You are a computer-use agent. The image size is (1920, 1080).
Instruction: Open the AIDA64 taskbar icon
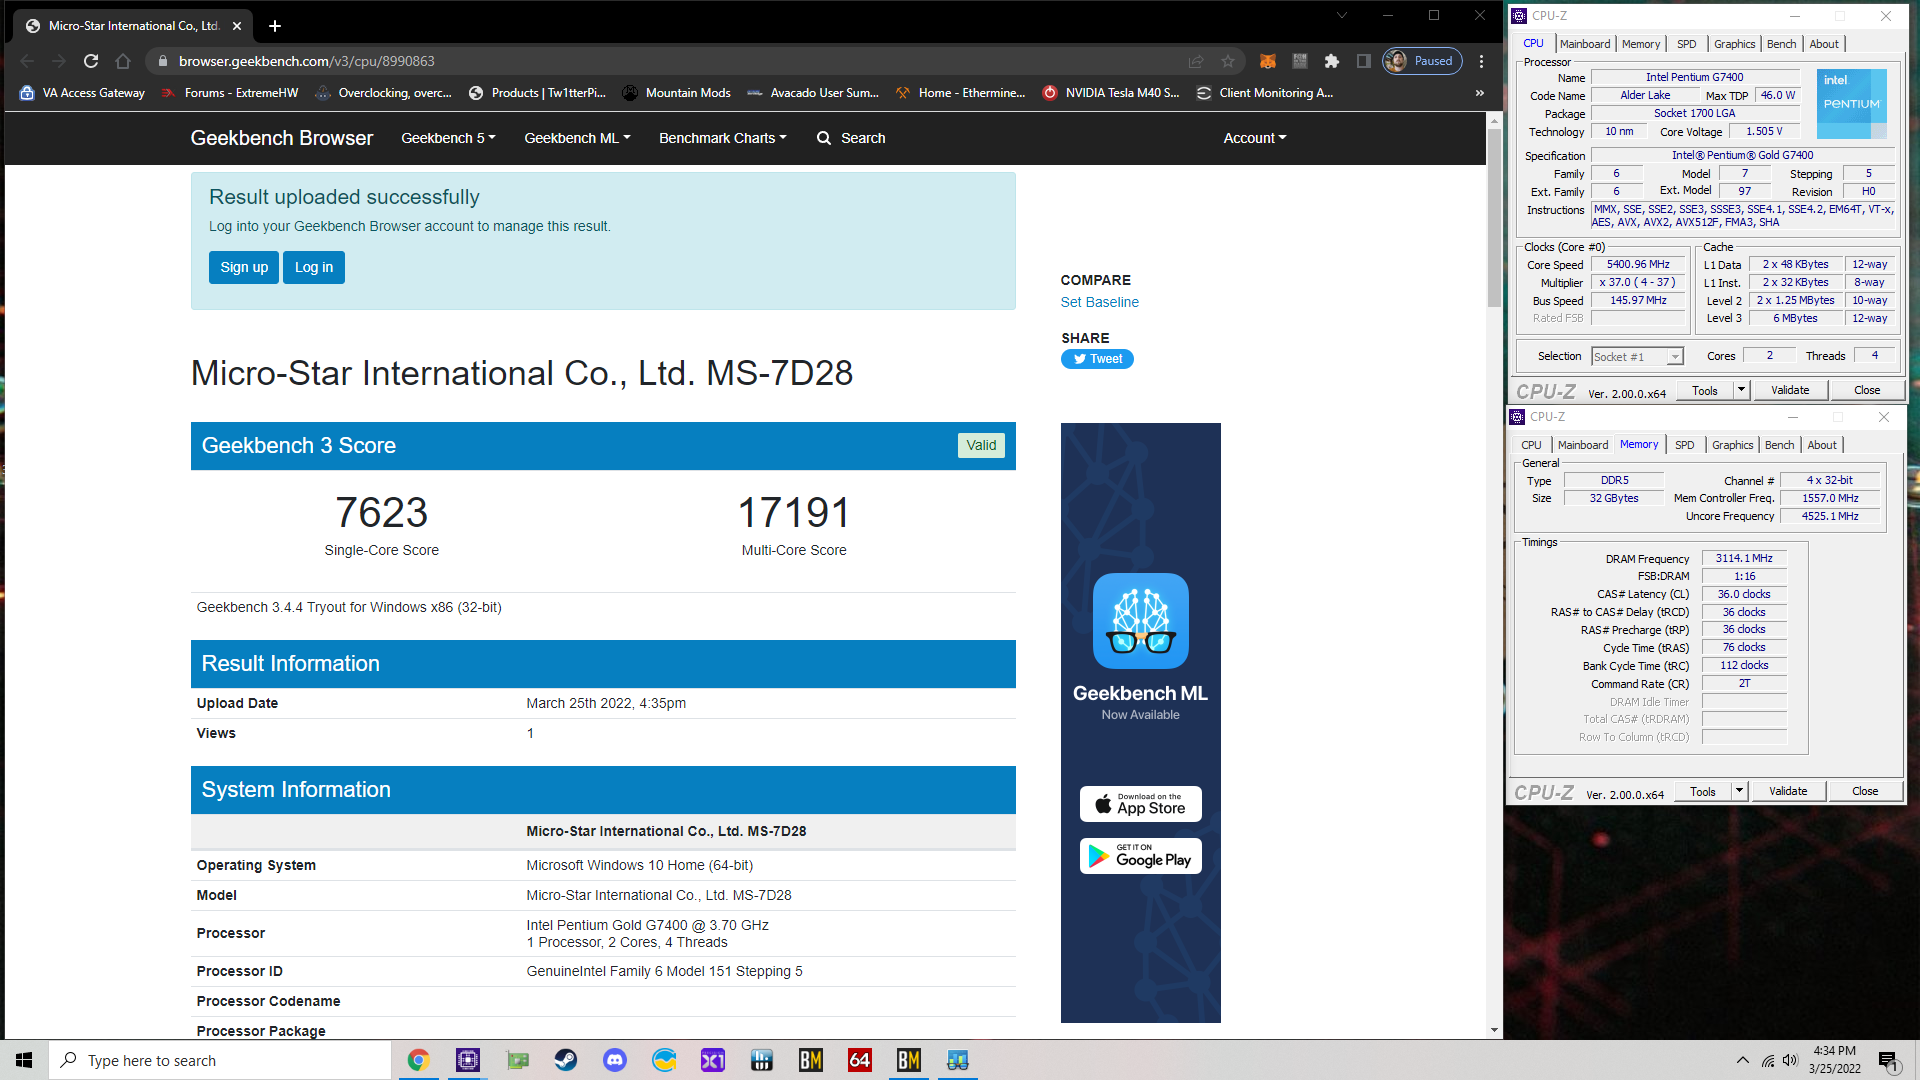(859, 1060)
